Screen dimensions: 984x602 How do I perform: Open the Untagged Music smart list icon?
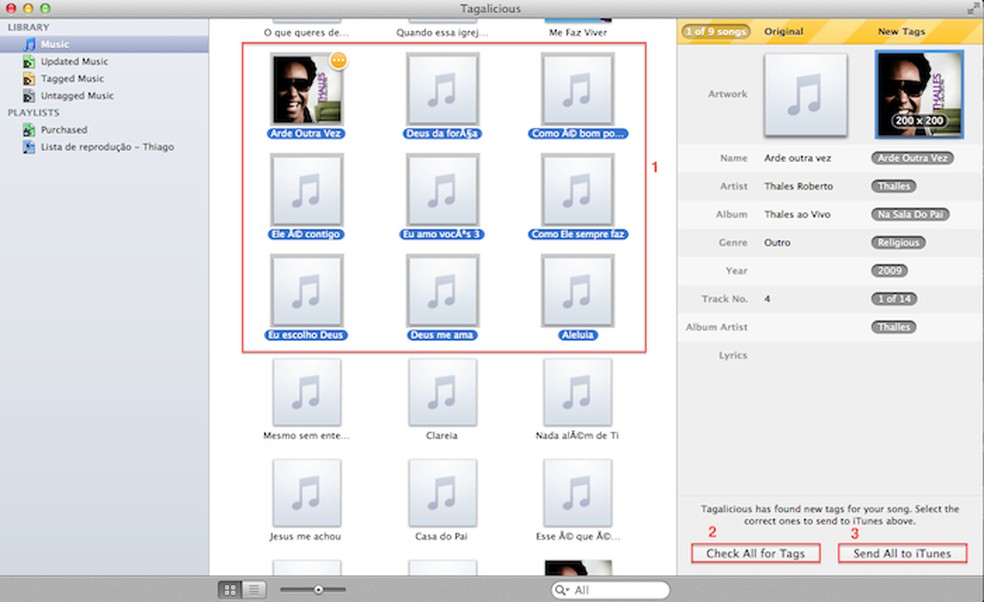[x=29, y=95]
